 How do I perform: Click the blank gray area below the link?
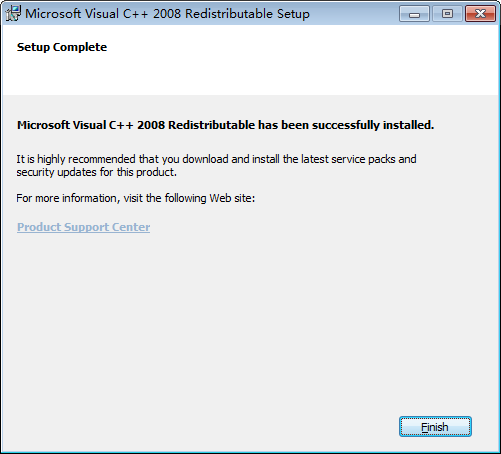tap(250, 317)
